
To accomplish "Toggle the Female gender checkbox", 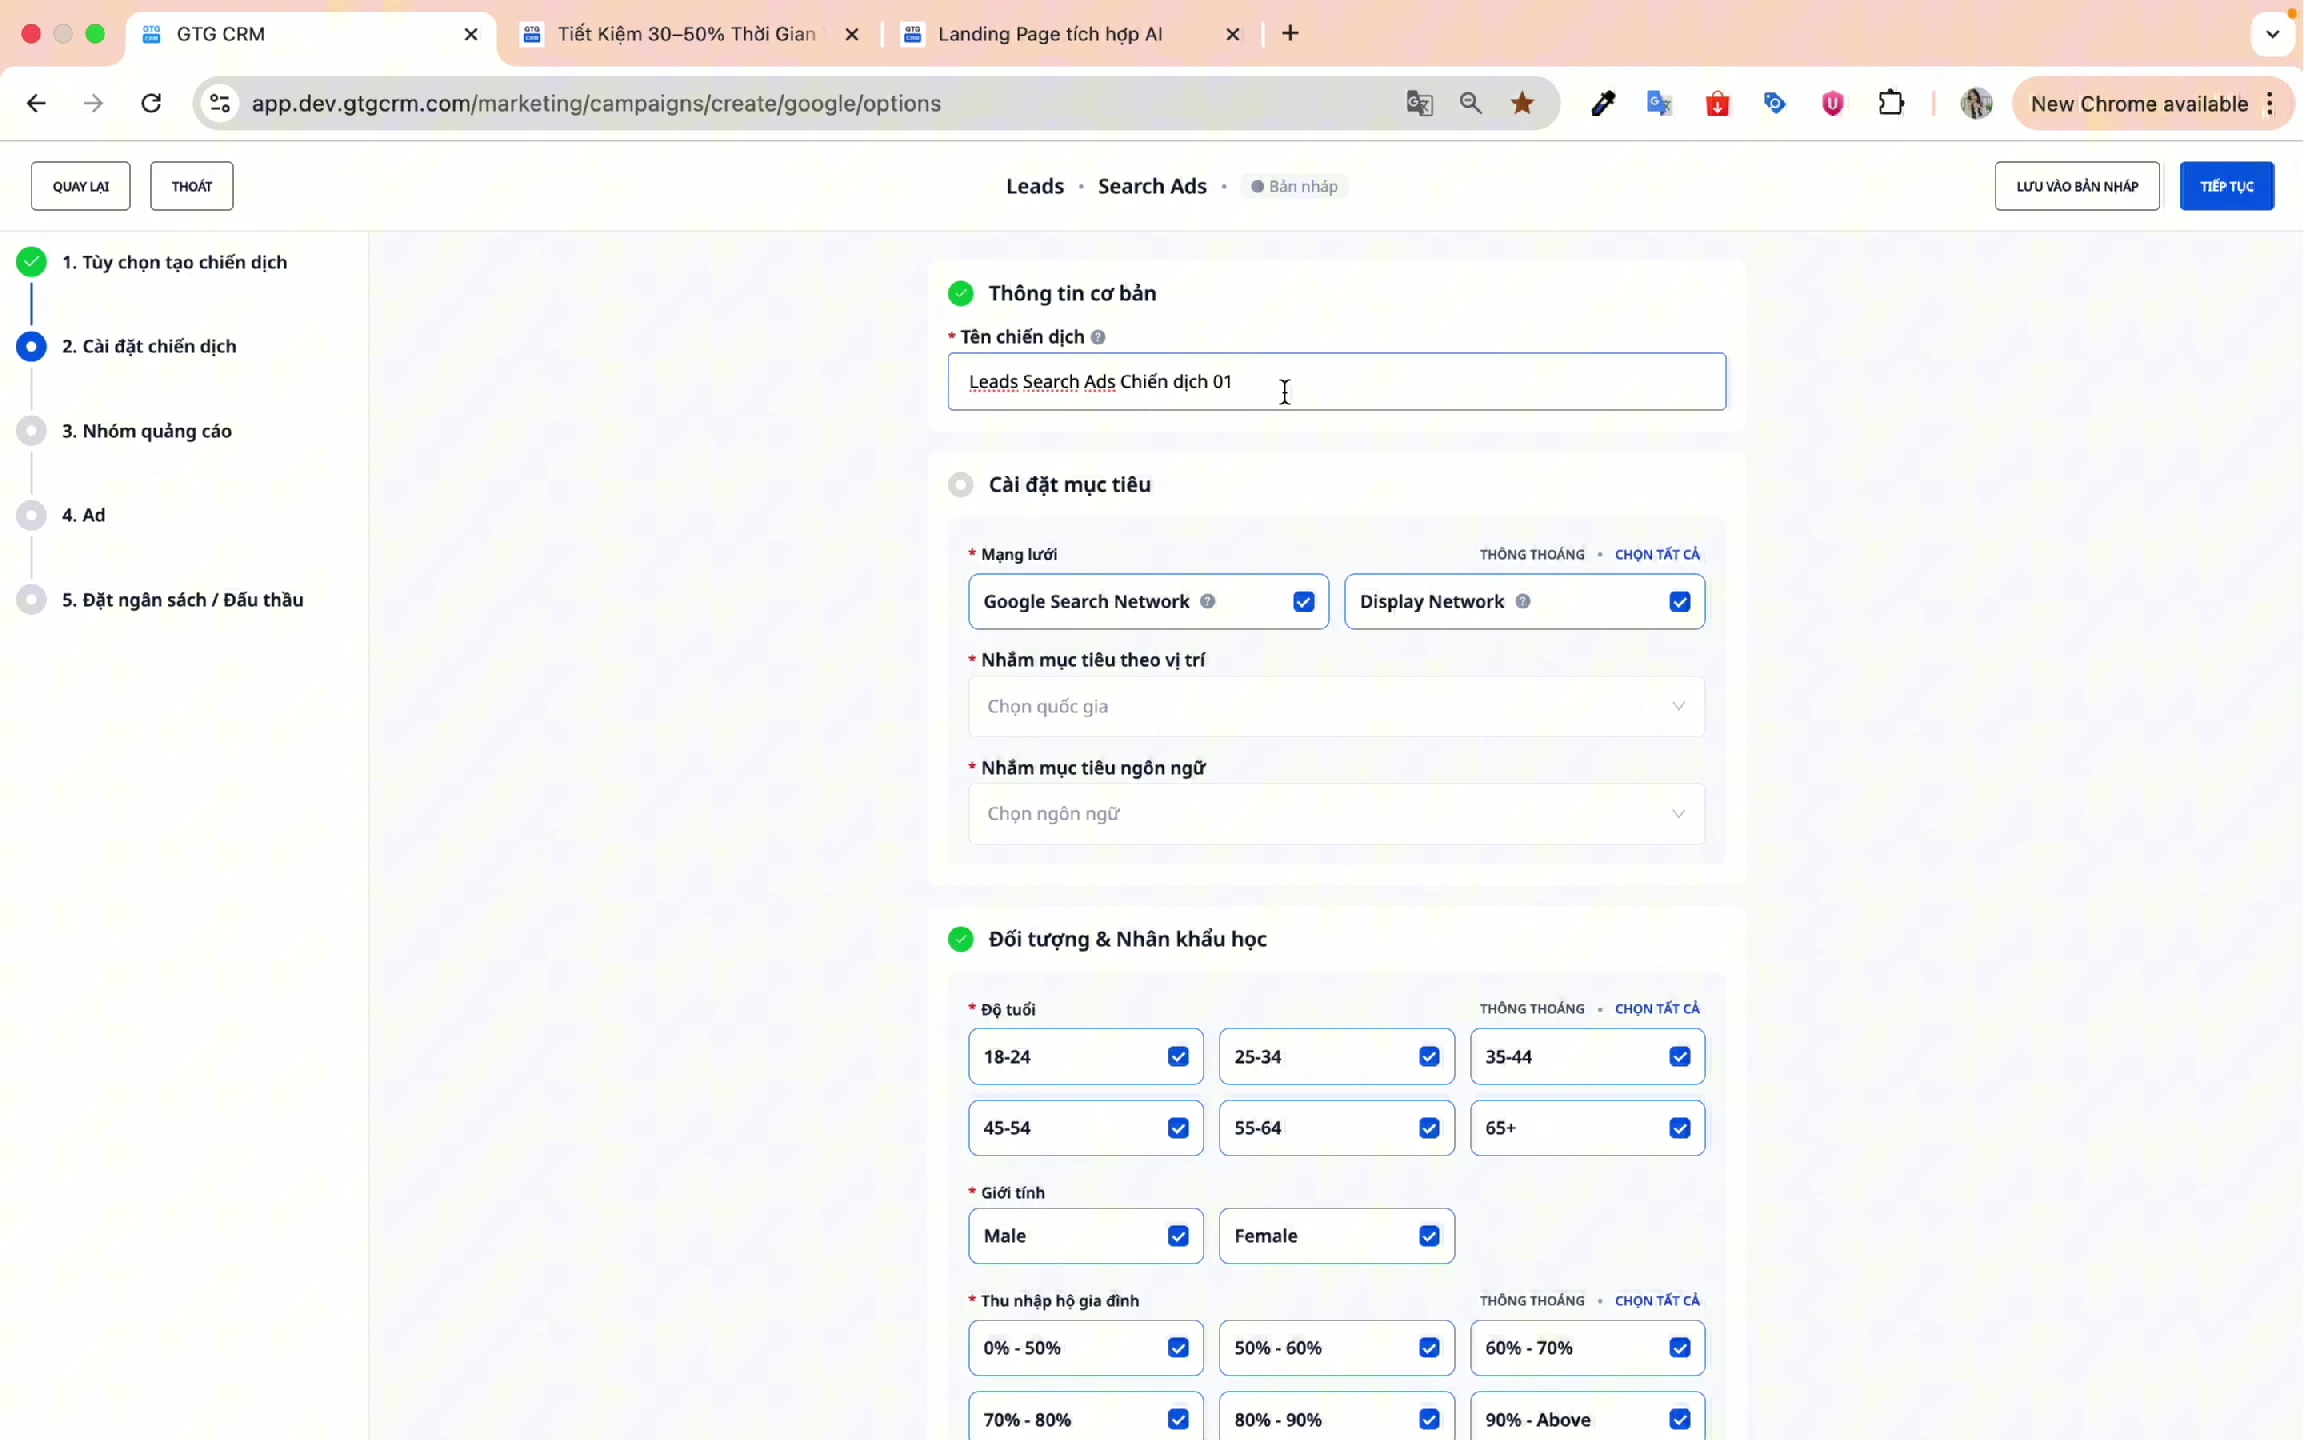I will pos(1429,1236).
